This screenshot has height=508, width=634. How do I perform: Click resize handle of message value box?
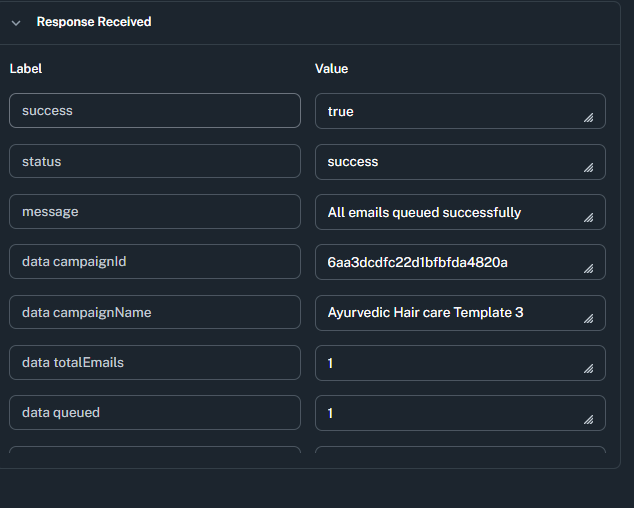click(589, 218)
